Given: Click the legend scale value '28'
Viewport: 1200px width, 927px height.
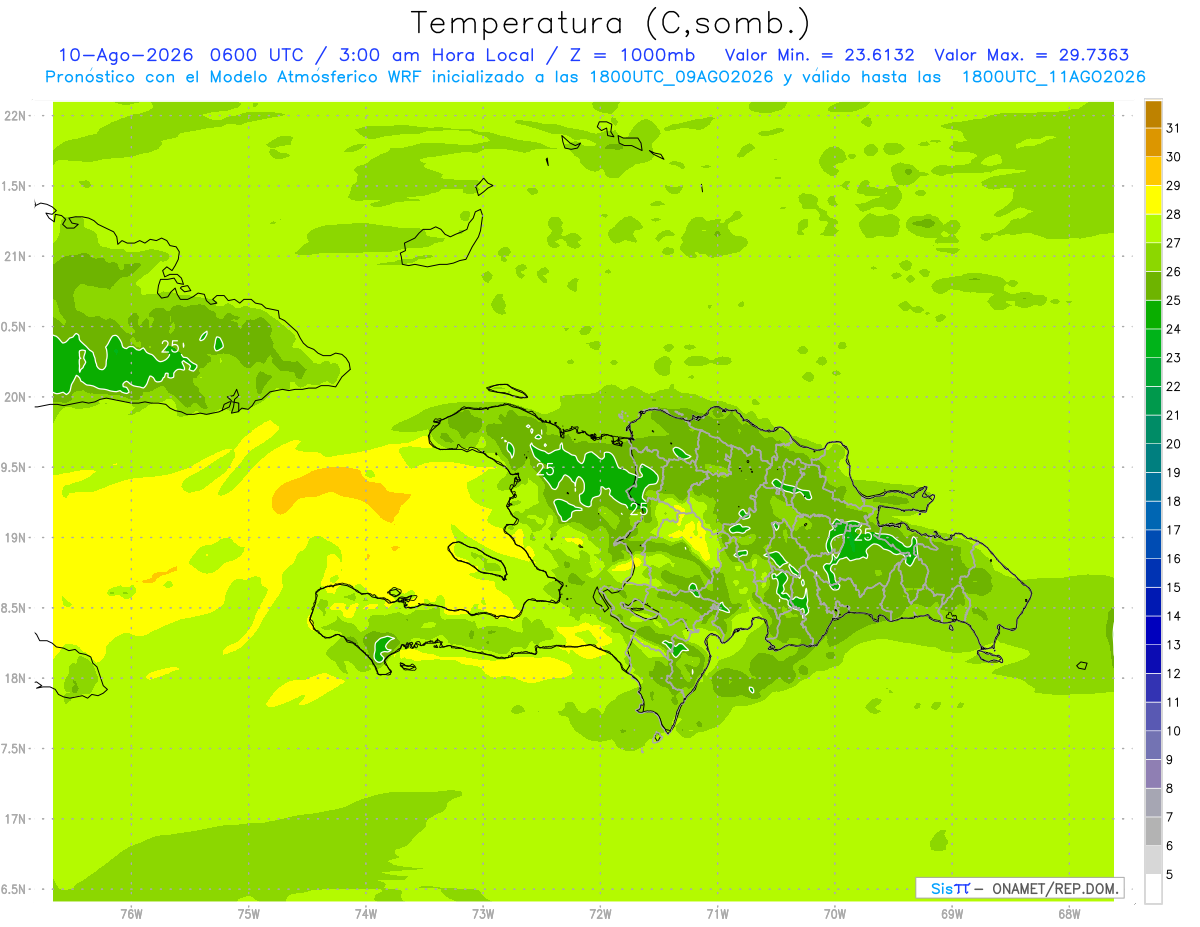Looking at the screenshot, I should click(x=1174, y=215).
